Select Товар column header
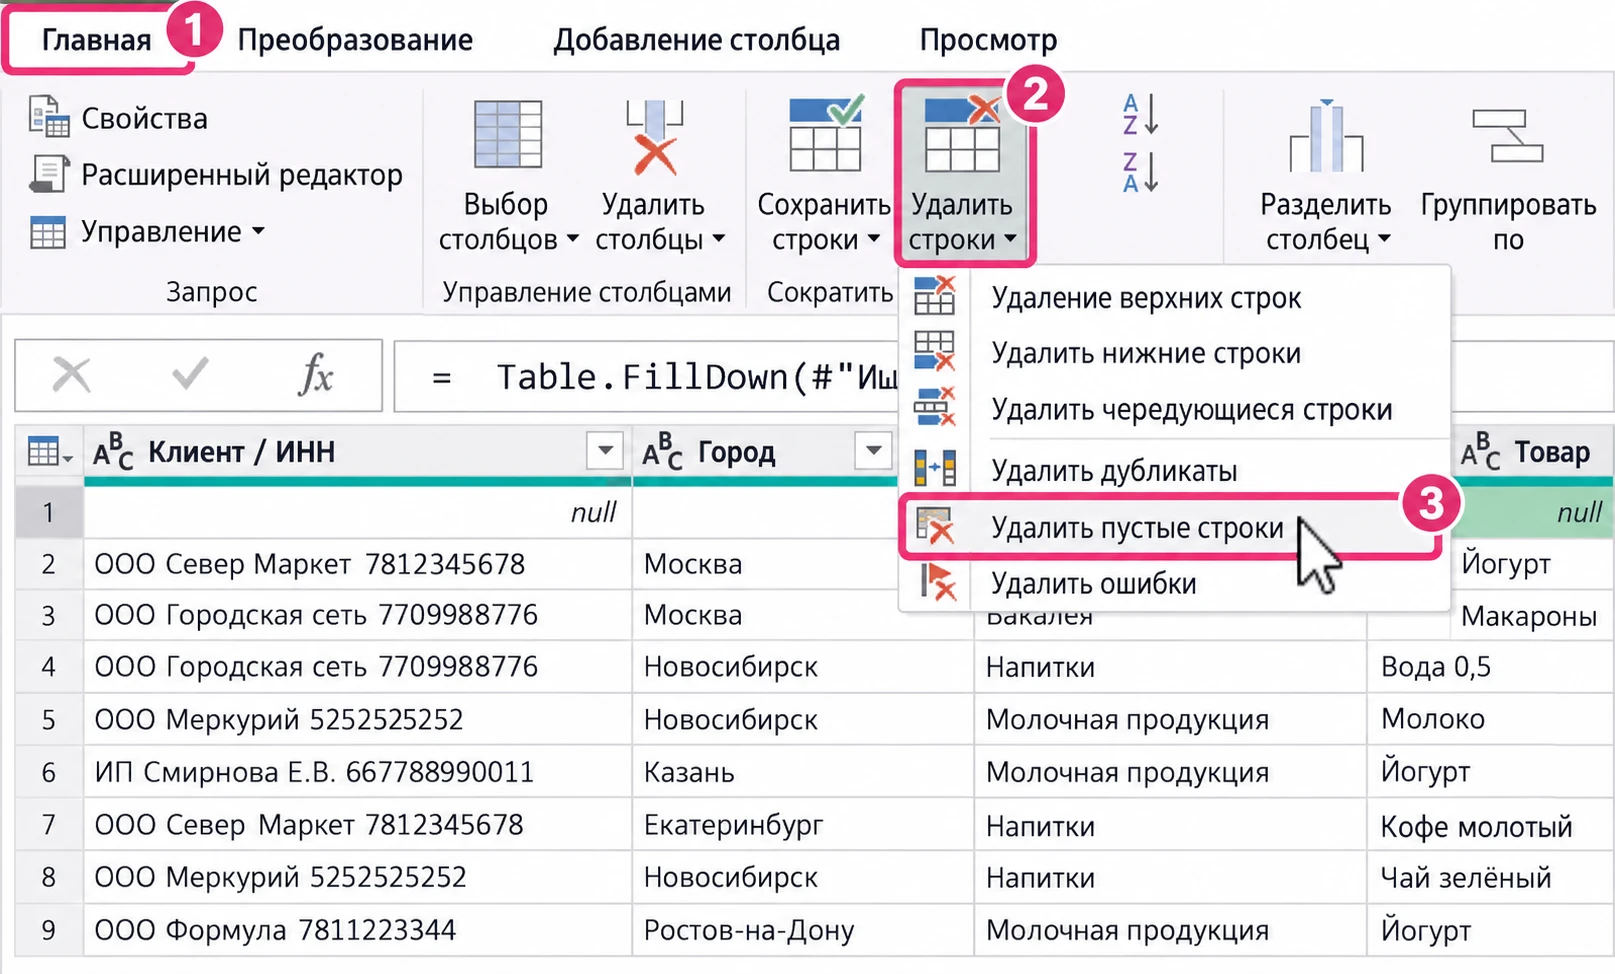The height and width of the screenshot is (974, 1615). tap(1532, 452)
